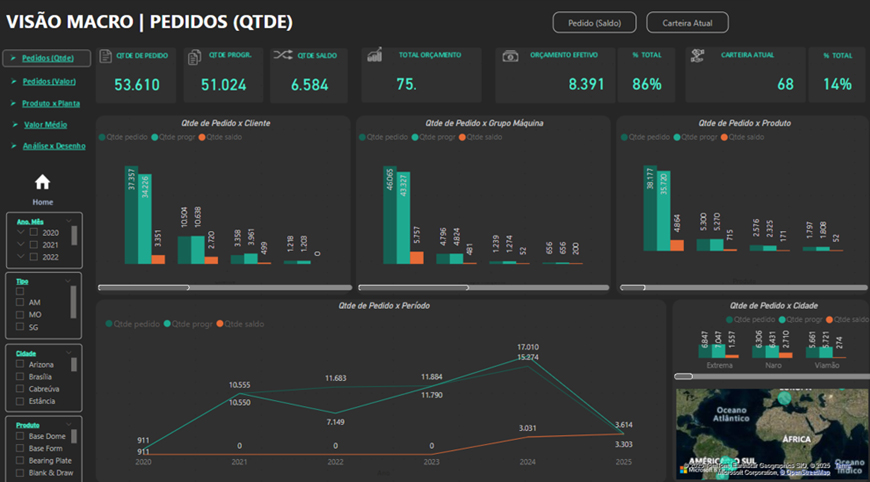Click the Qtde Progr. documents icon

[195, 57]
